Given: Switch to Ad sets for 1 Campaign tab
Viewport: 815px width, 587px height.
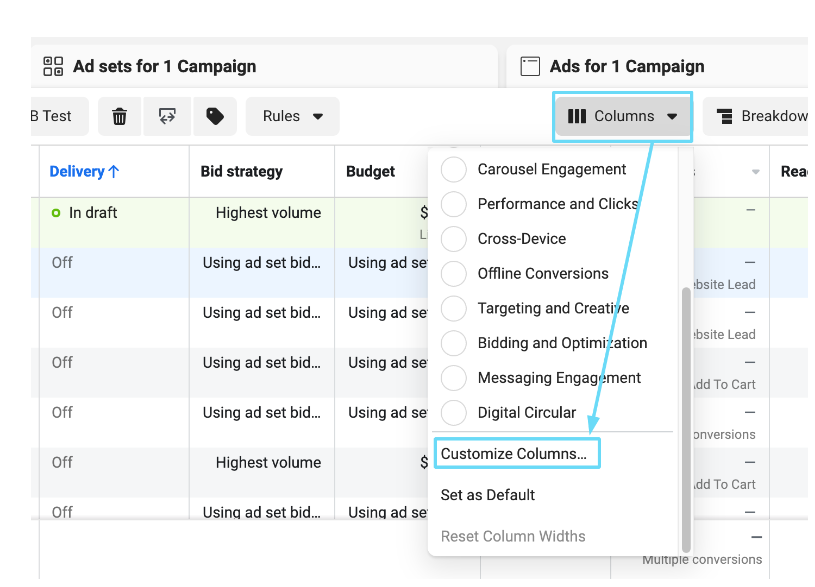Looking at the screenshot, I should tap(264, 66).
